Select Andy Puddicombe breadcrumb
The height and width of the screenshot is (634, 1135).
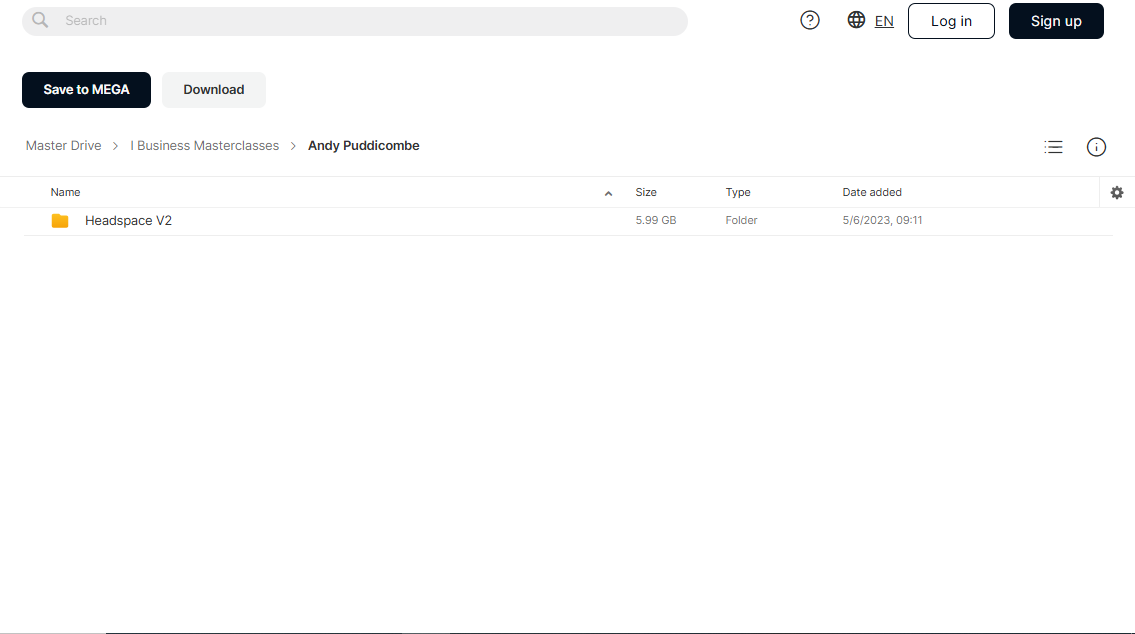click(x=363, y=145)
